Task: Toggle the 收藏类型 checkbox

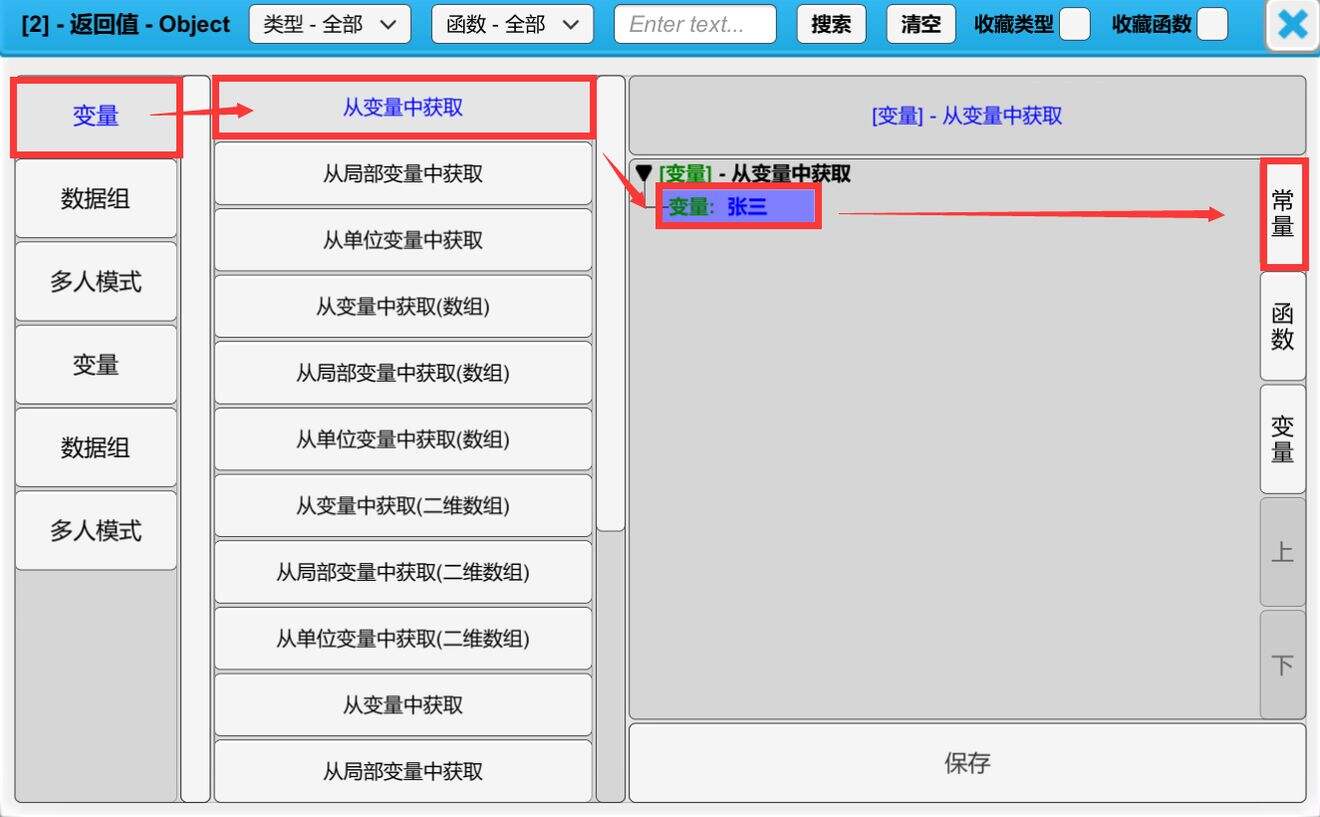Action: 1074,24
